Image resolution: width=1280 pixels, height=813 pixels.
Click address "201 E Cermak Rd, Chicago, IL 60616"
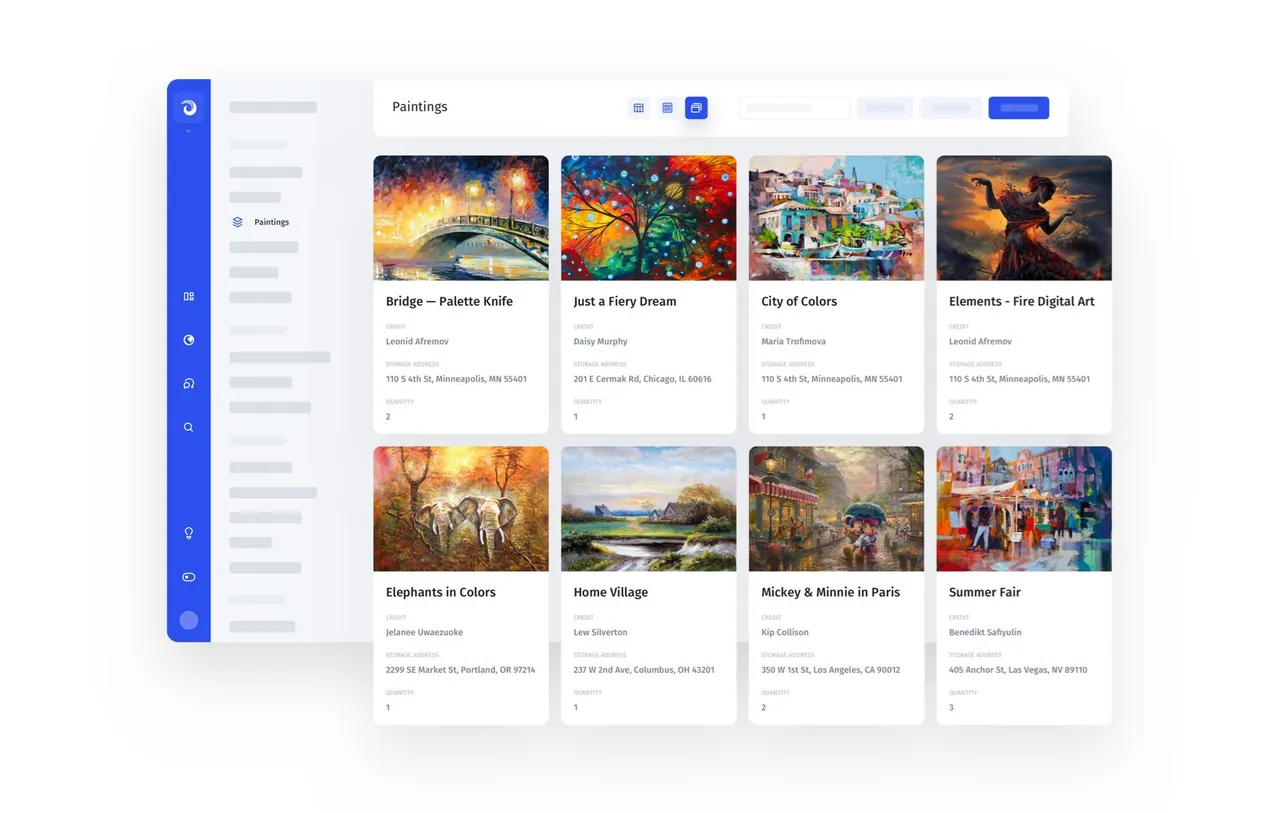pyautogui.click(x=642, y=379)
